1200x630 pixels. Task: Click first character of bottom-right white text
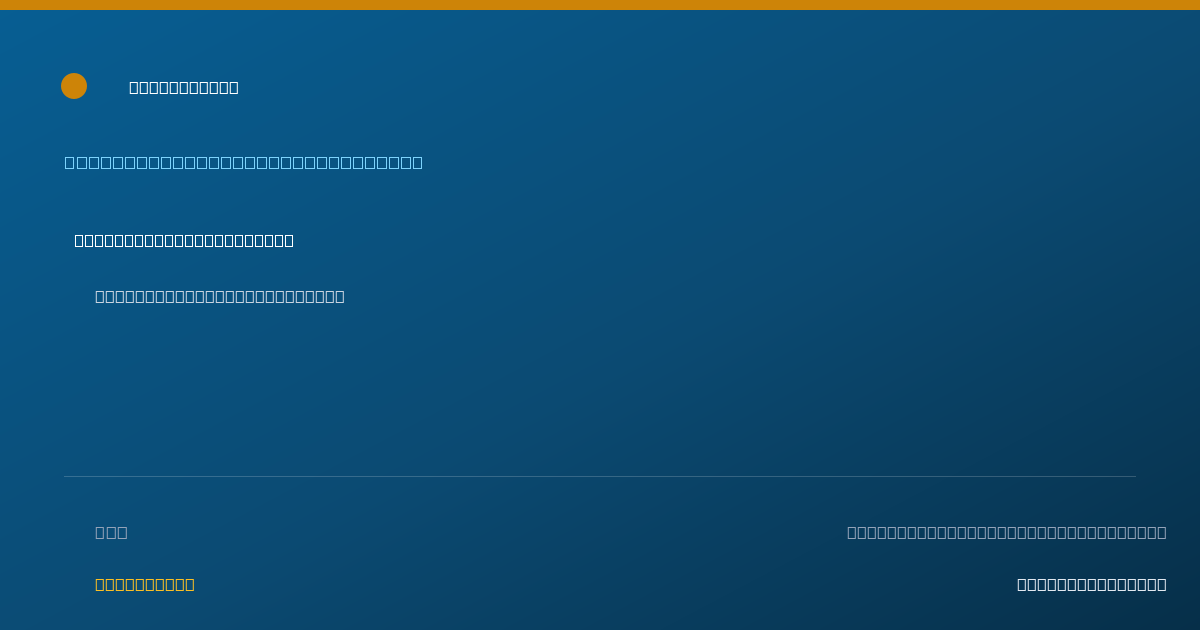pos(1022,584)
